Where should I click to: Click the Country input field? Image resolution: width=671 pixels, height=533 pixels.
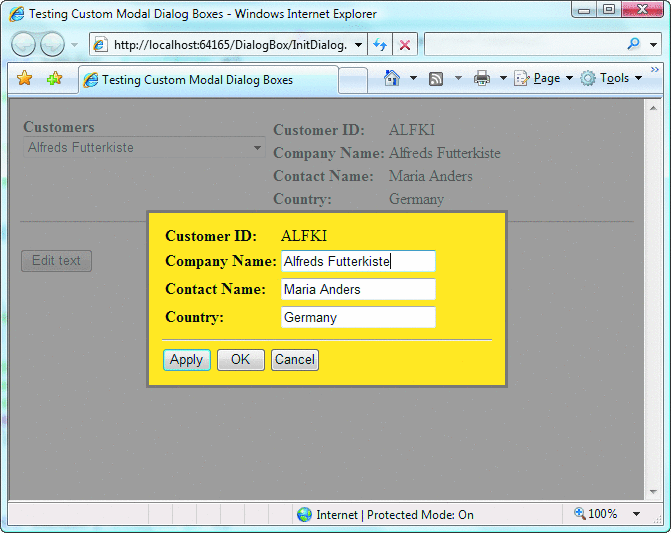click(x=358, y=317)
